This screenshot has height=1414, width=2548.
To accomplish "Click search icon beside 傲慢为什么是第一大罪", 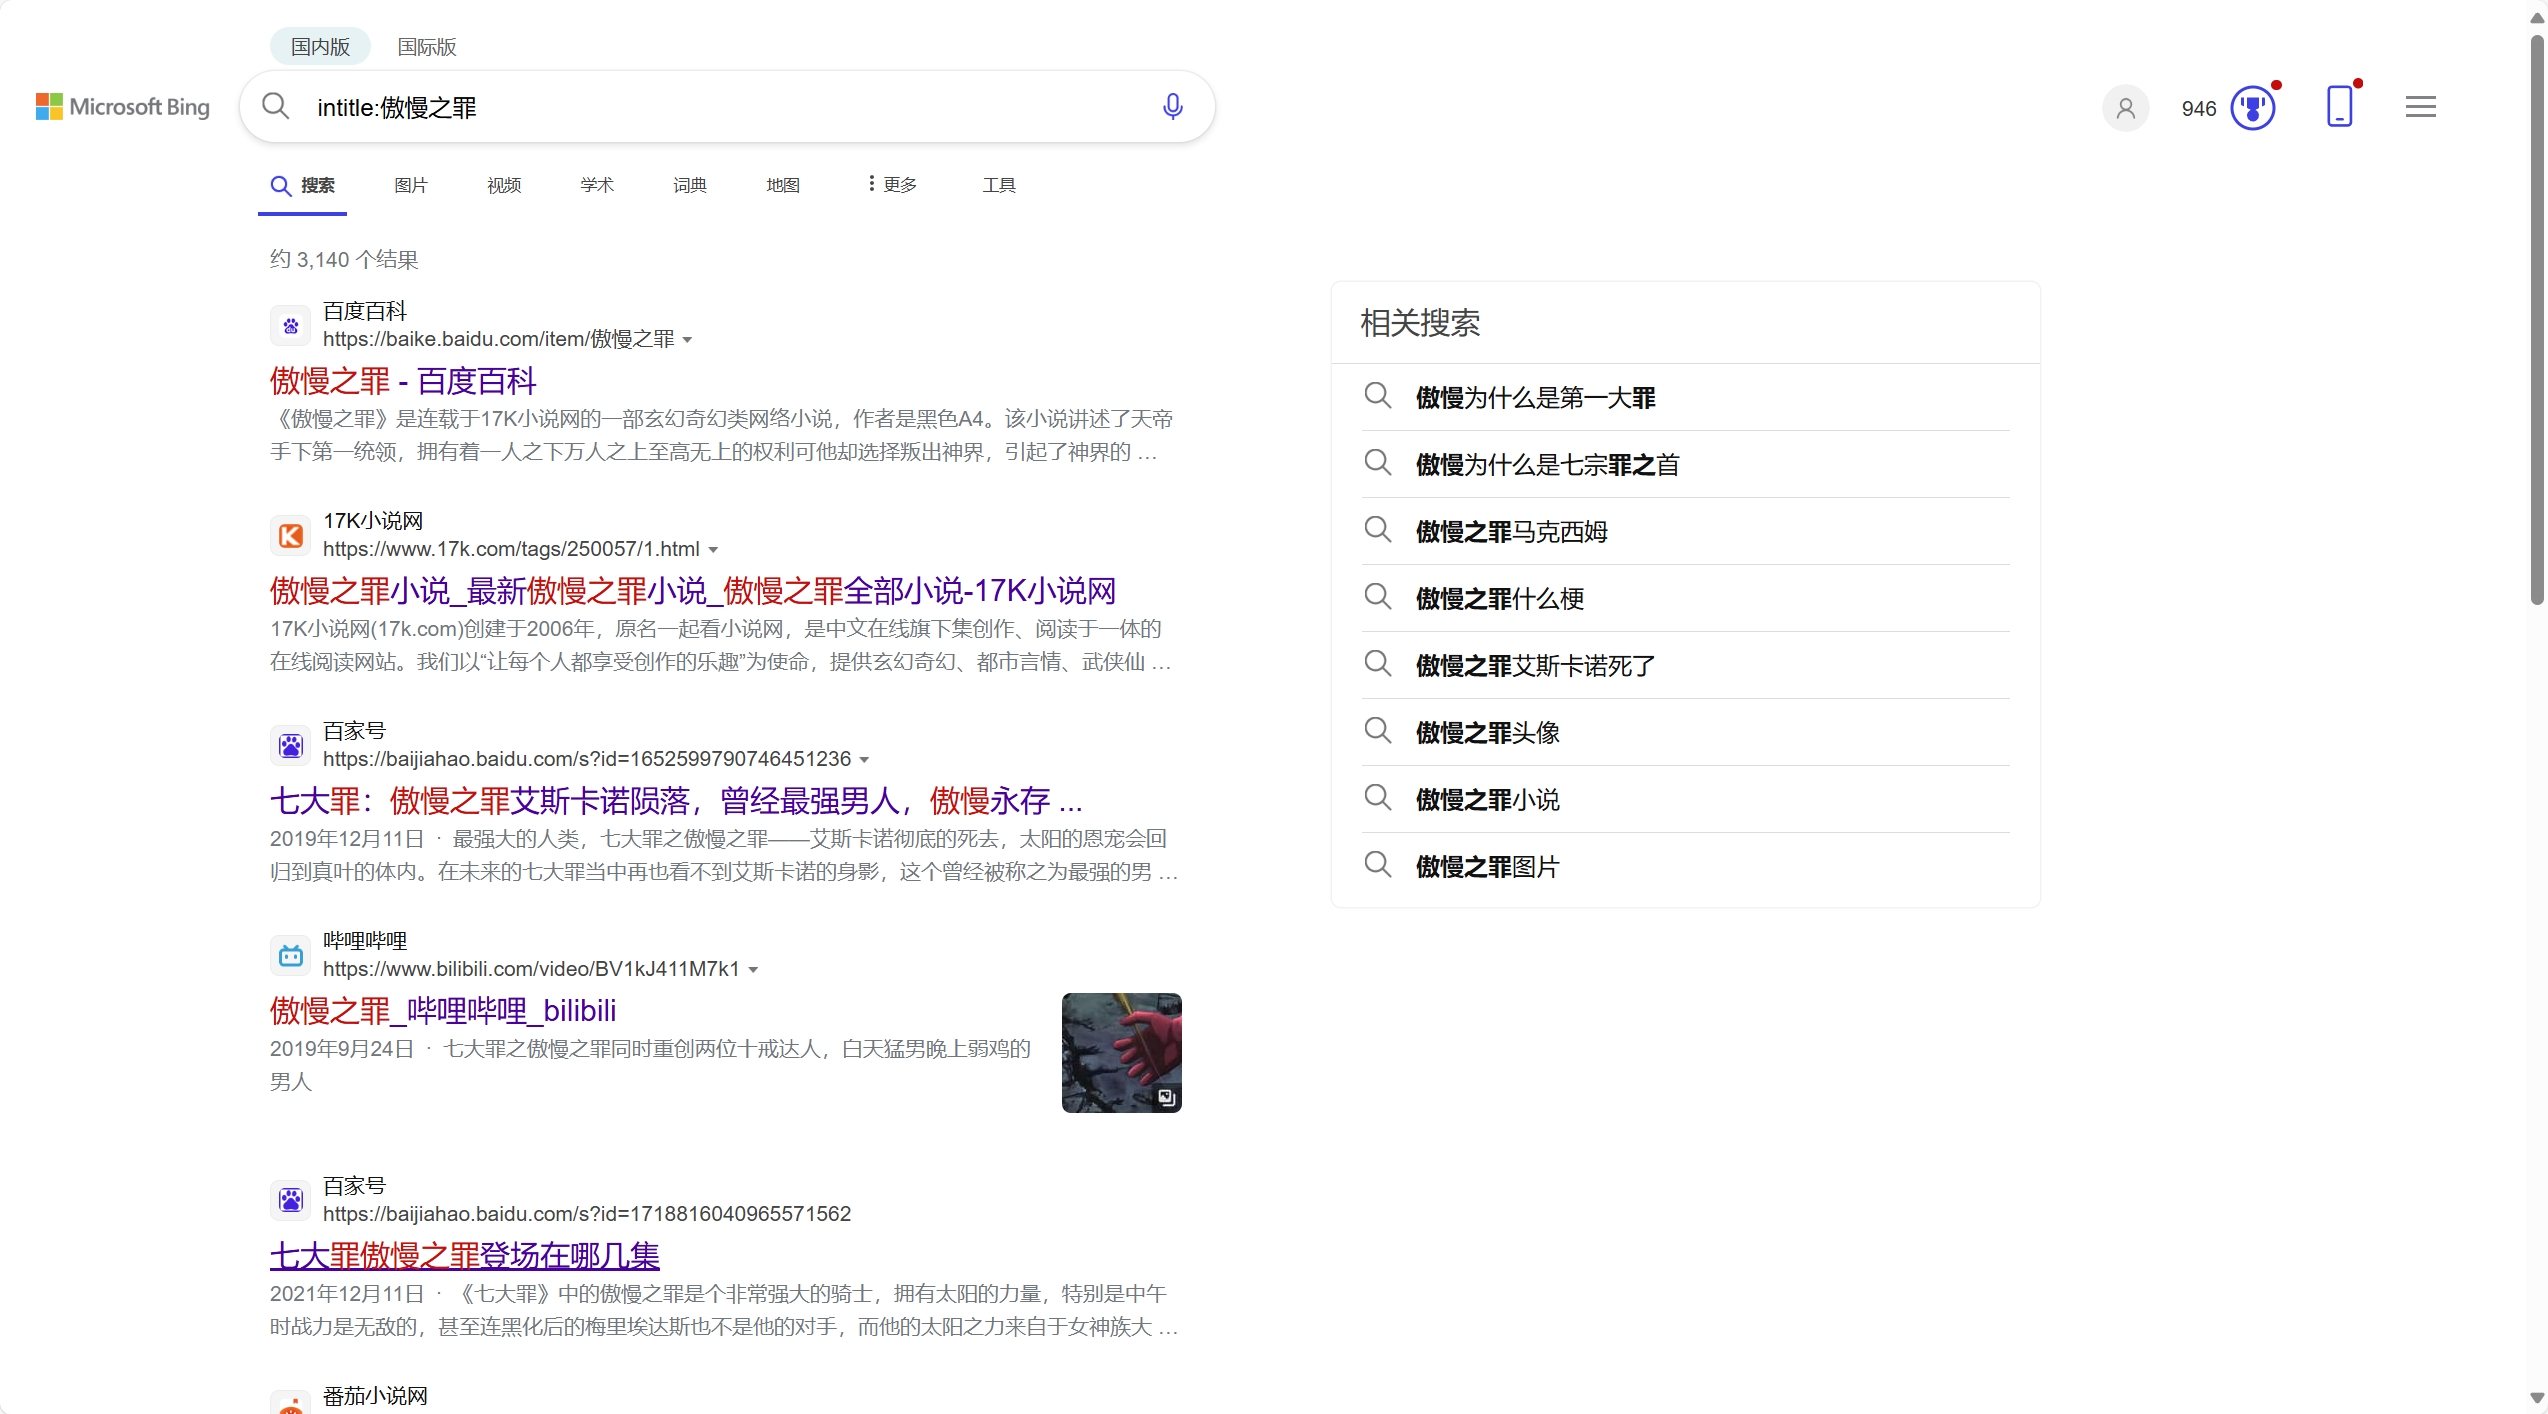I will pyautogui.click(x=1378, y=396).
